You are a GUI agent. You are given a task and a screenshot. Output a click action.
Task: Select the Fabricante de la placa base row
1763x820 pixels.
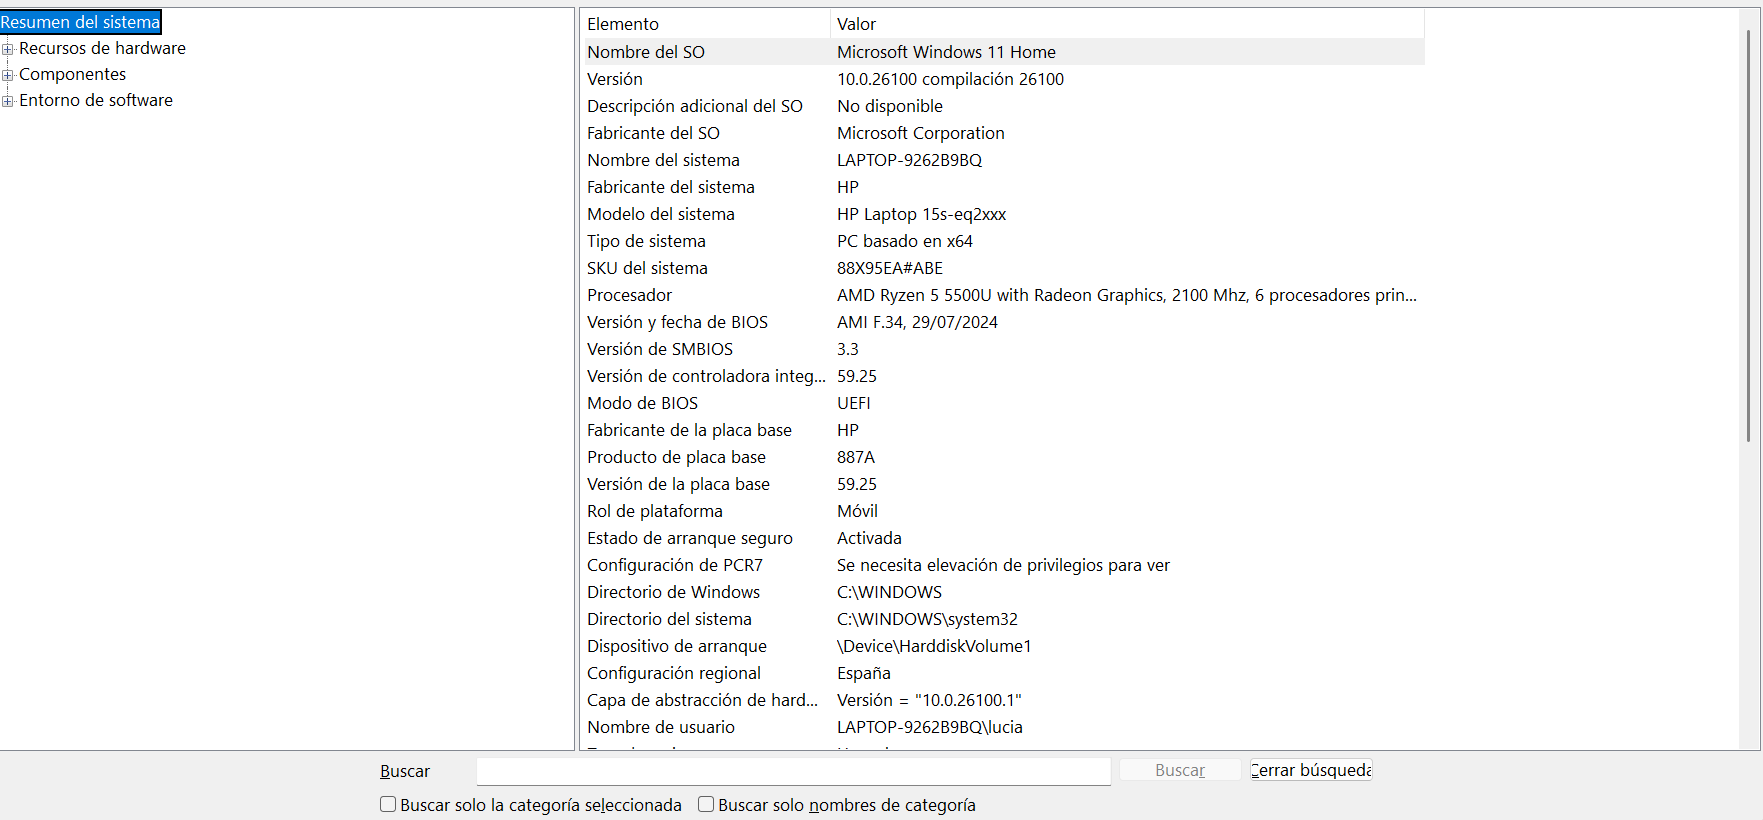coord(1004,430)
